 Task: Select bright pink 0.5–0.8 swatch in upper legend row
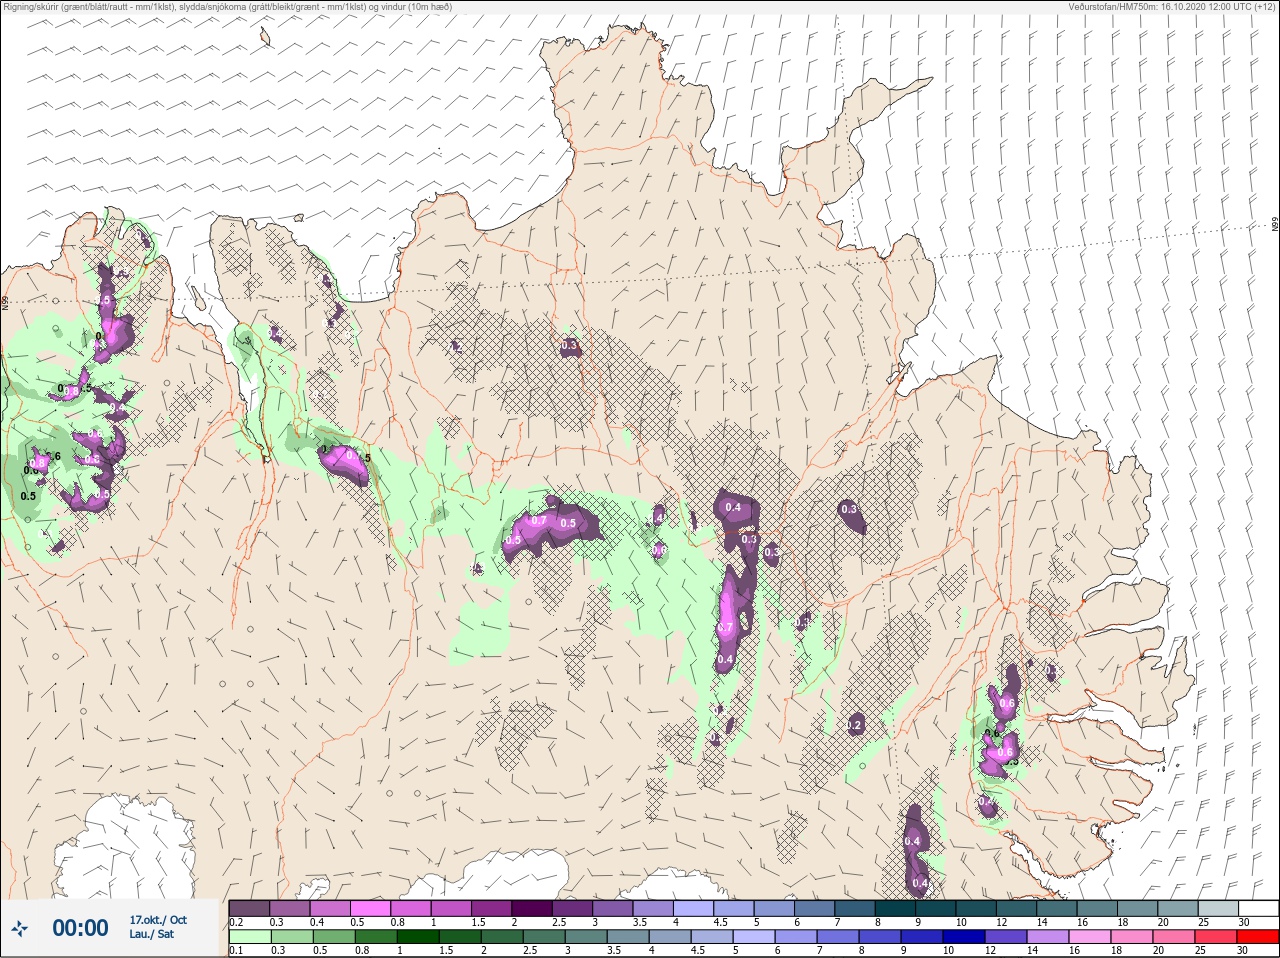[x=371, y=908]
